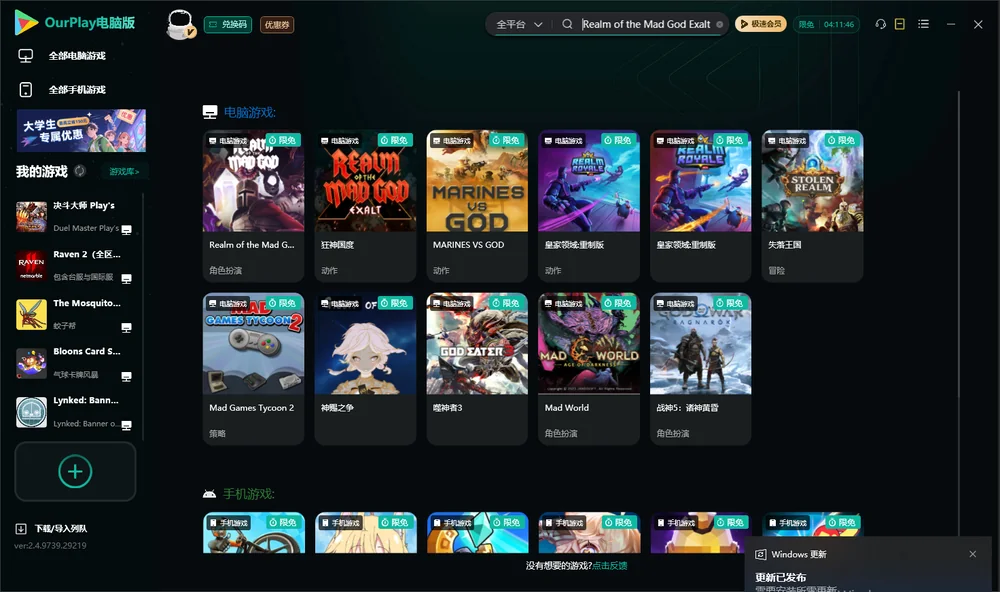
Task: Click PC icon on The Mosquito row
Action: coord(126,327)
